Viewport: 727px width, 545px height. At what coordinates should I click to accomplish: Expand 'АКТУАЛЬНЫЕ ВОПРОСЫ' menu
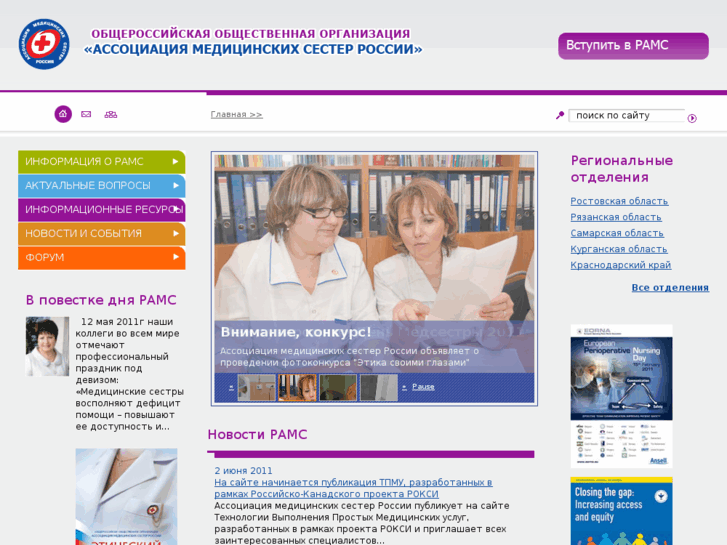tap(102, 186)
